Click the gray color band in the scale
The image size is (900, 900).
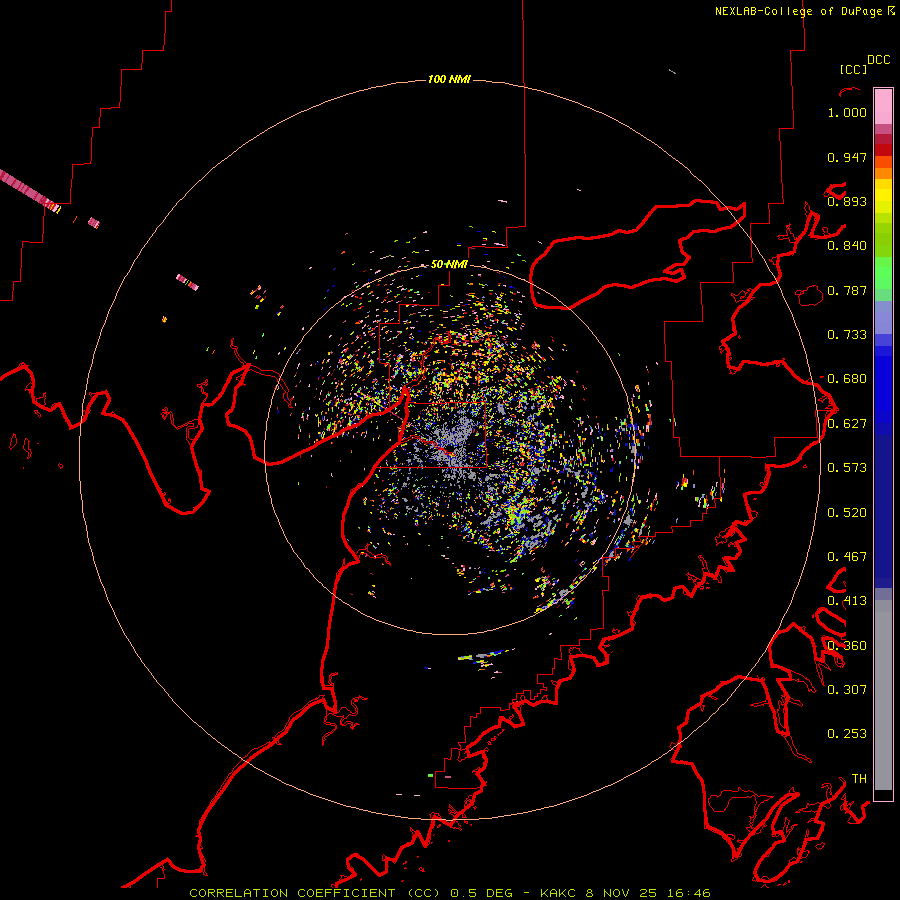tap(883, 695)
